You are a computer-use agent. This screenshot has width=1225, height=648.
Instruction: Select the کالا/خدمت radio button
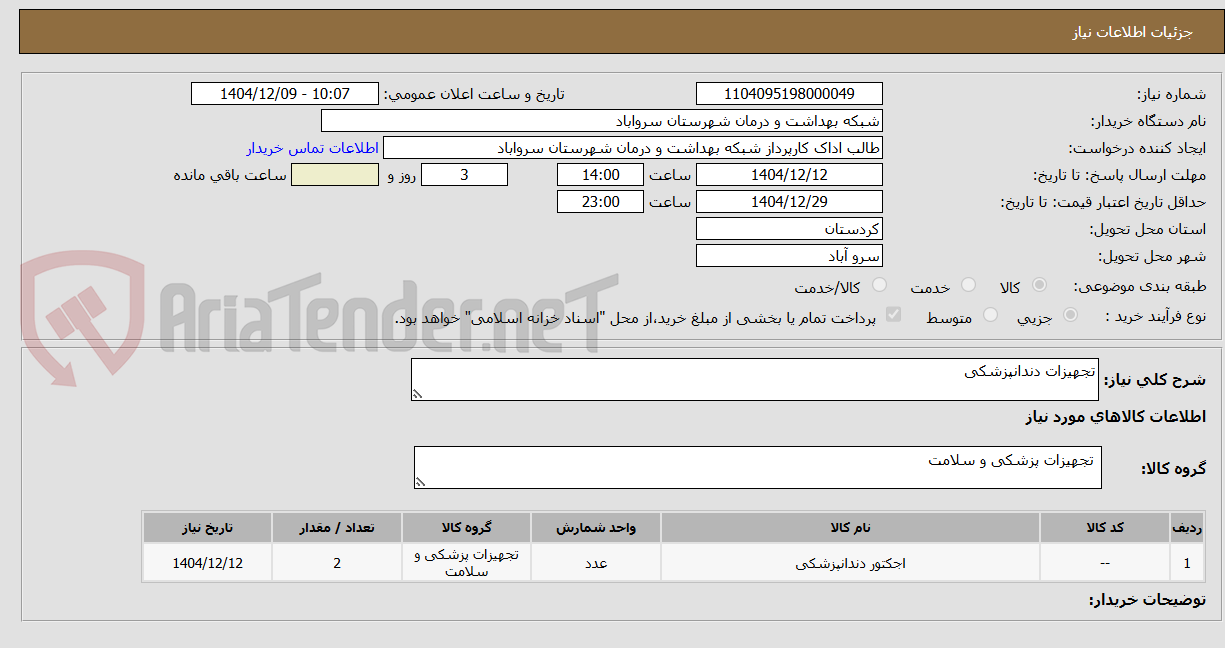(879, 286)
